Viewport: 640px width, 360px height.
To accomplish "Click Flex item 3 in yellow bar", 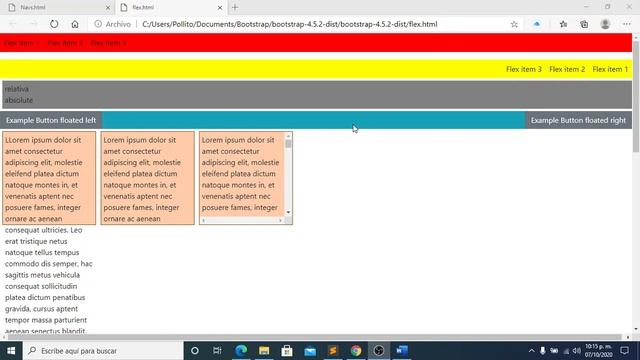I will 524,69.
